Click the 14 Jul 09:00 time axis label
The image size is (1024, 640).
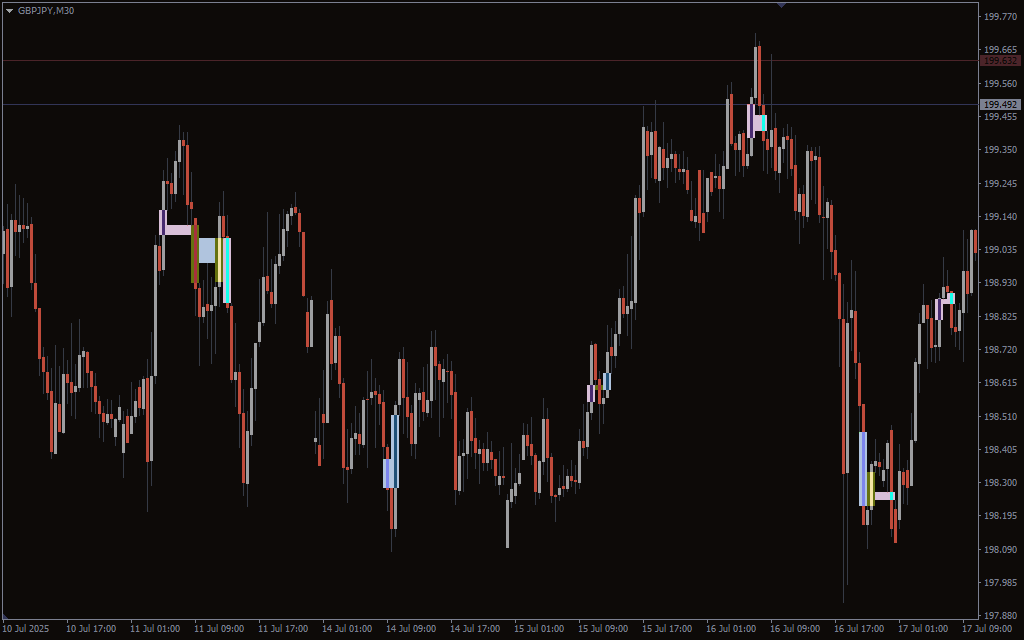click(412, 629)
